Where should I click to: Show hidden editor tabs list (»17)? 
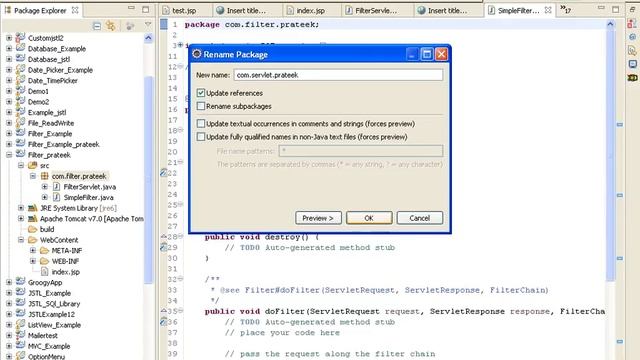pos(565,9)
